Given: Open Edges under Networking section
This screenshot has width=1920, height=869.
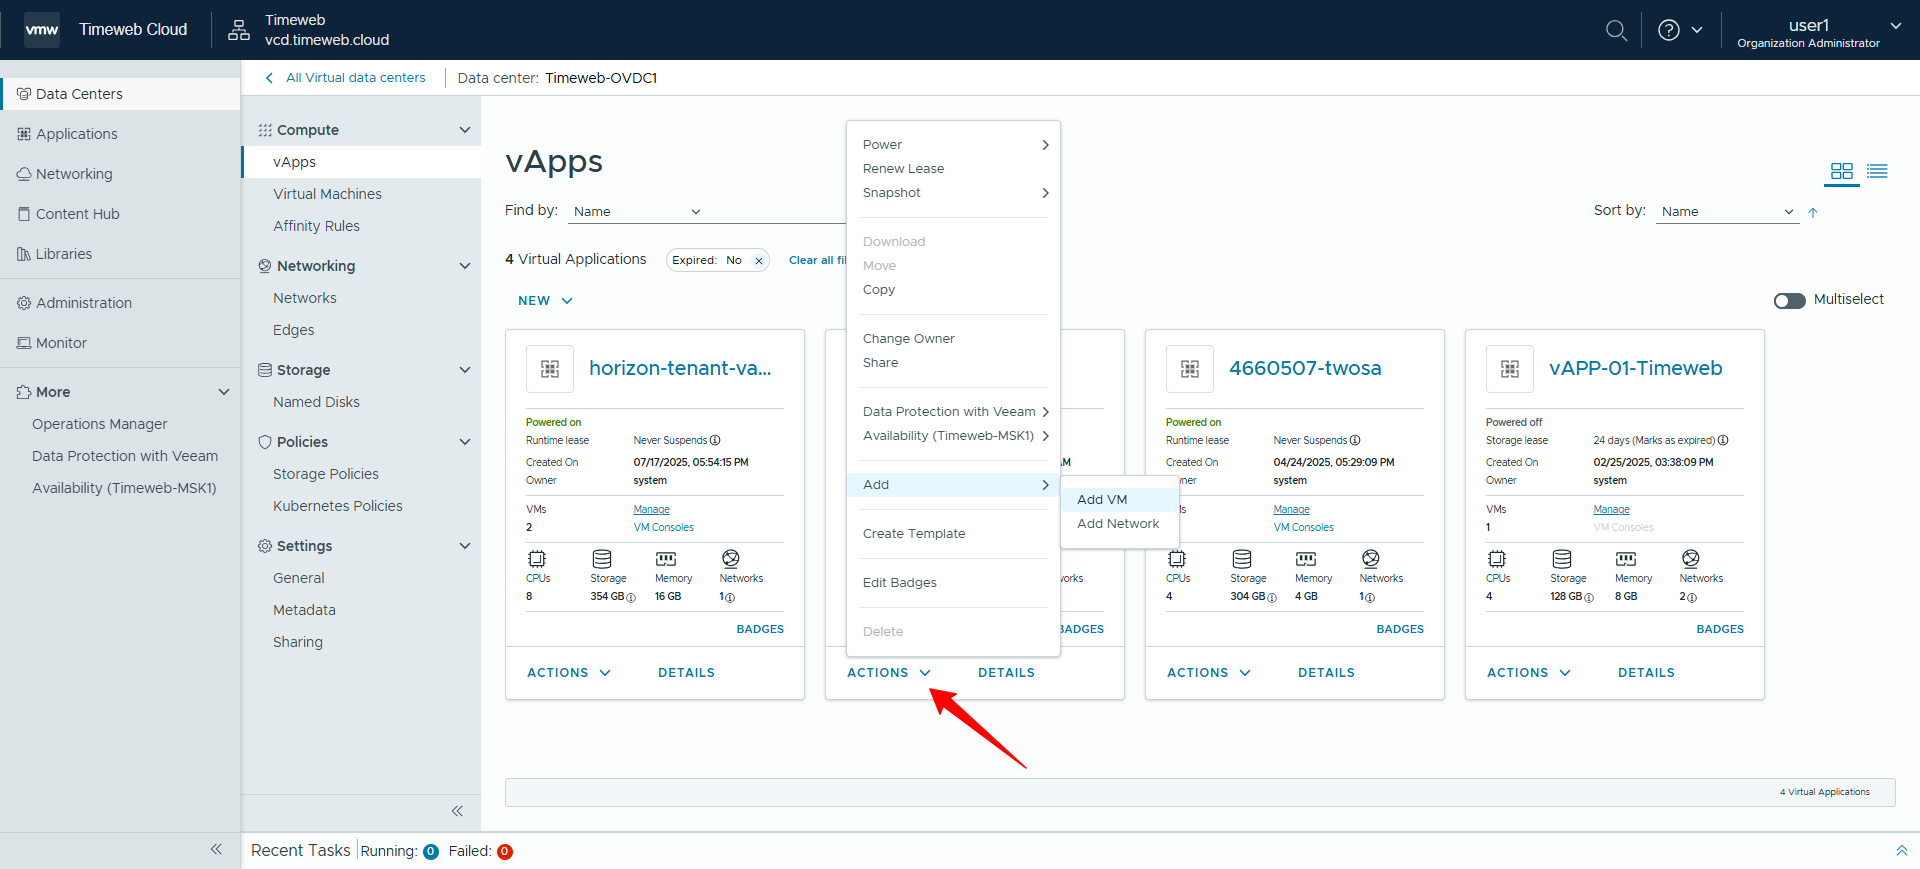Looking at the screenshot, I should pos(293,330).
